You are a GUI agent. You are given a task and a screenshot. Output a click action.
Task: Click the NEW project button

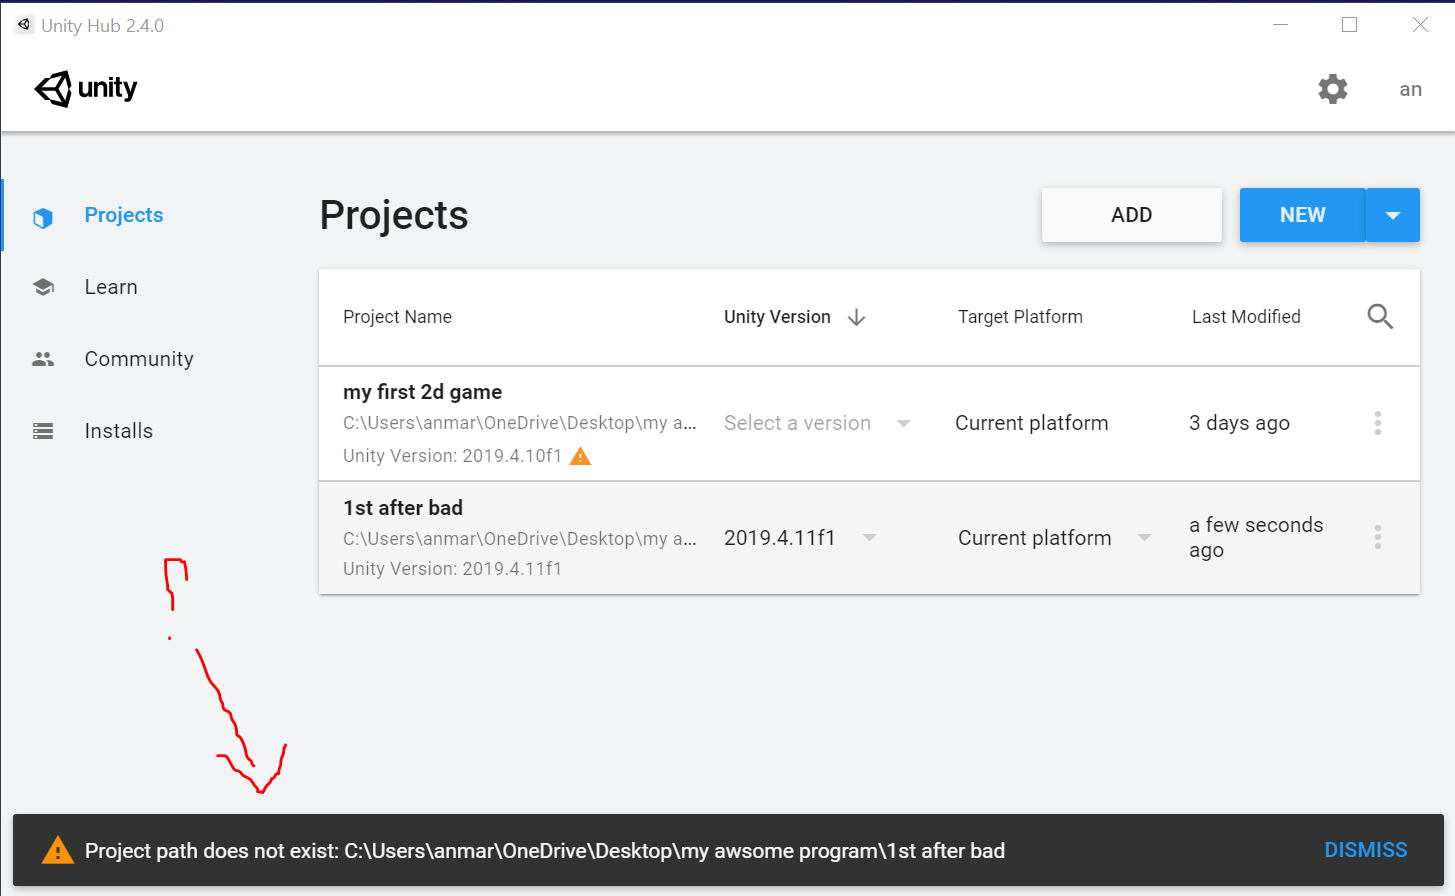click(x=1302, y=215)
